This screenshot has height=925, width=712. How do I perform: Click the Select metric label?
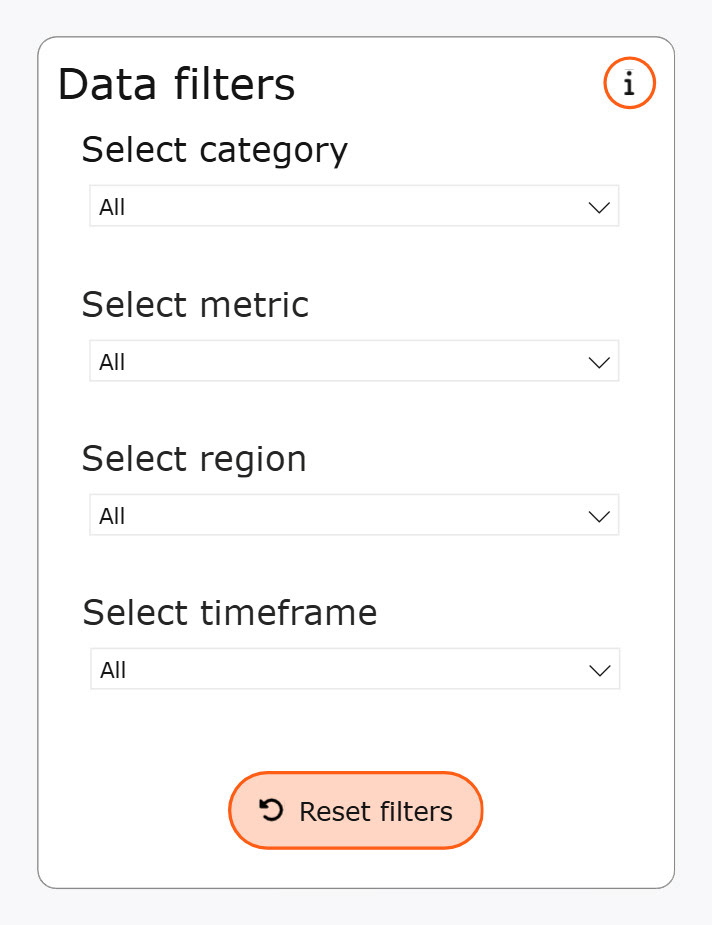pyautogui.click(x=195, y=305)
